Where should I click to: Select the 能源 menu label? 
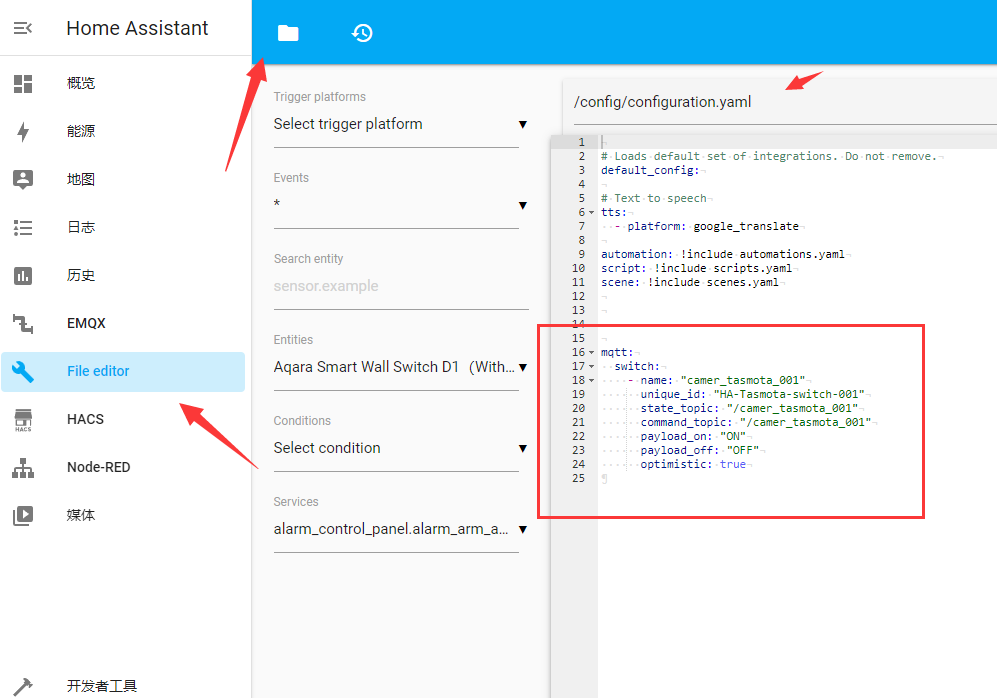coord(81,132)
